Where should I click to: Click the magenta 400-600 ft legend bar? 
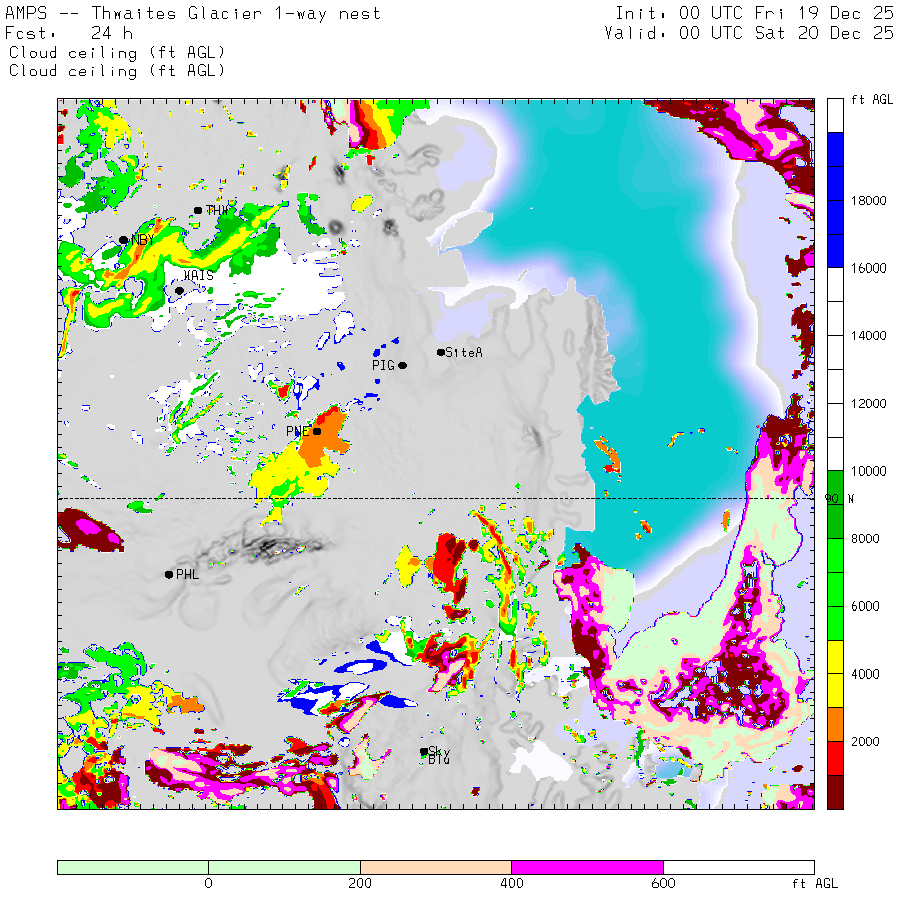(586, 867)
